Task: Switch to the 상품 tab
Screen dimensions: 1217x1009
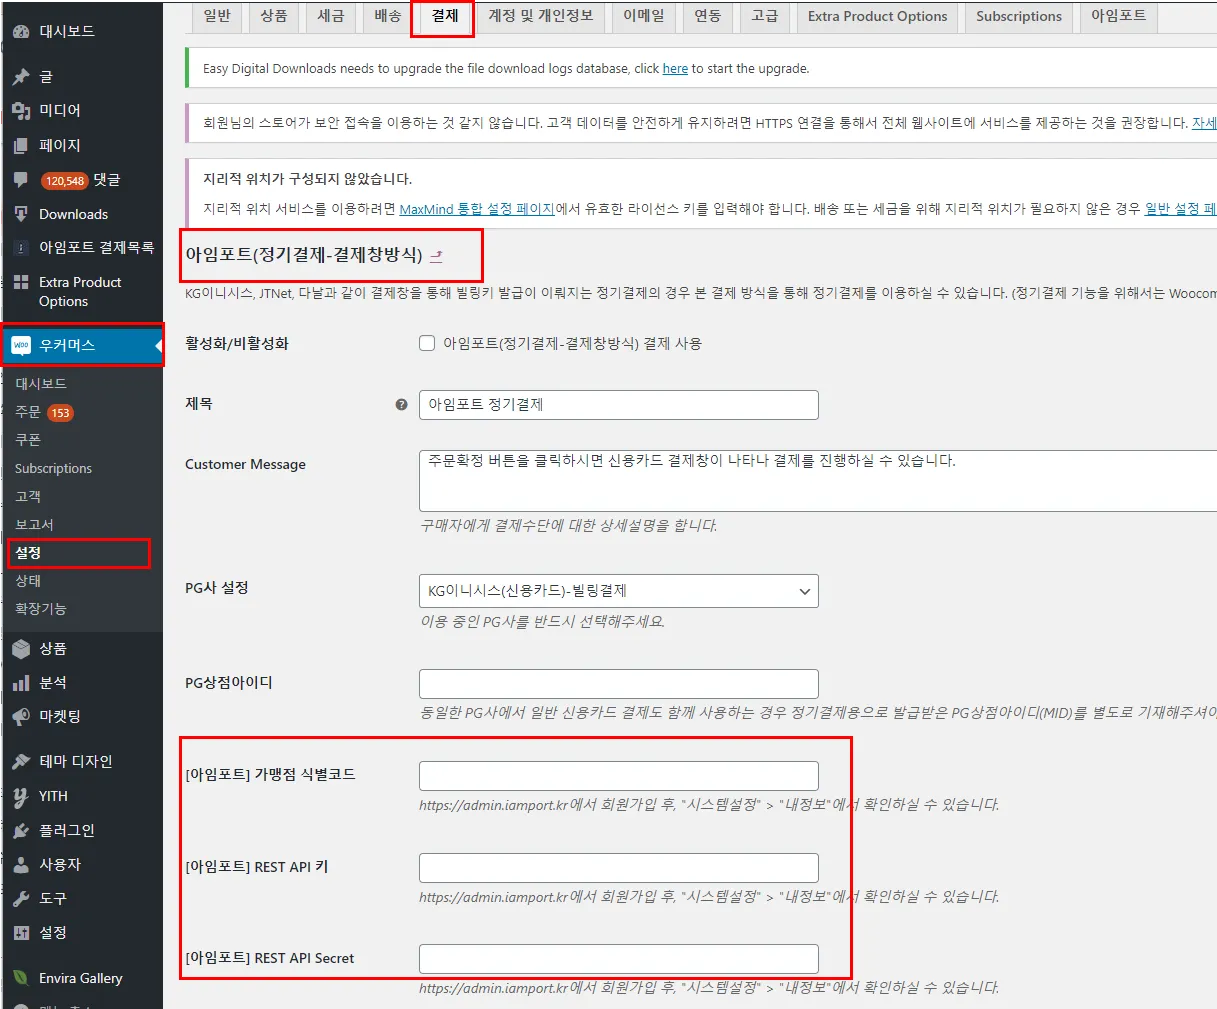Action: pyautogui.click(x=274, y=16)
